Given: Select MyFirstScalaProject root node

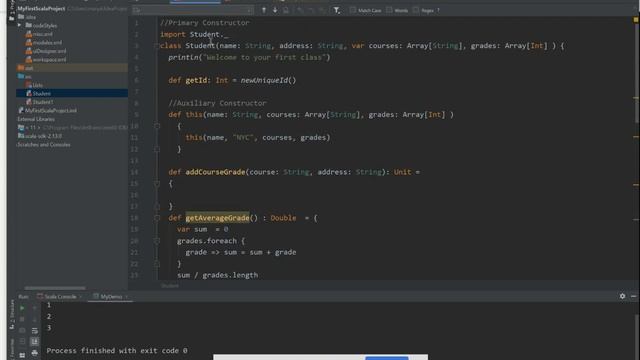Looking at the screenshot, I should 41,8.
